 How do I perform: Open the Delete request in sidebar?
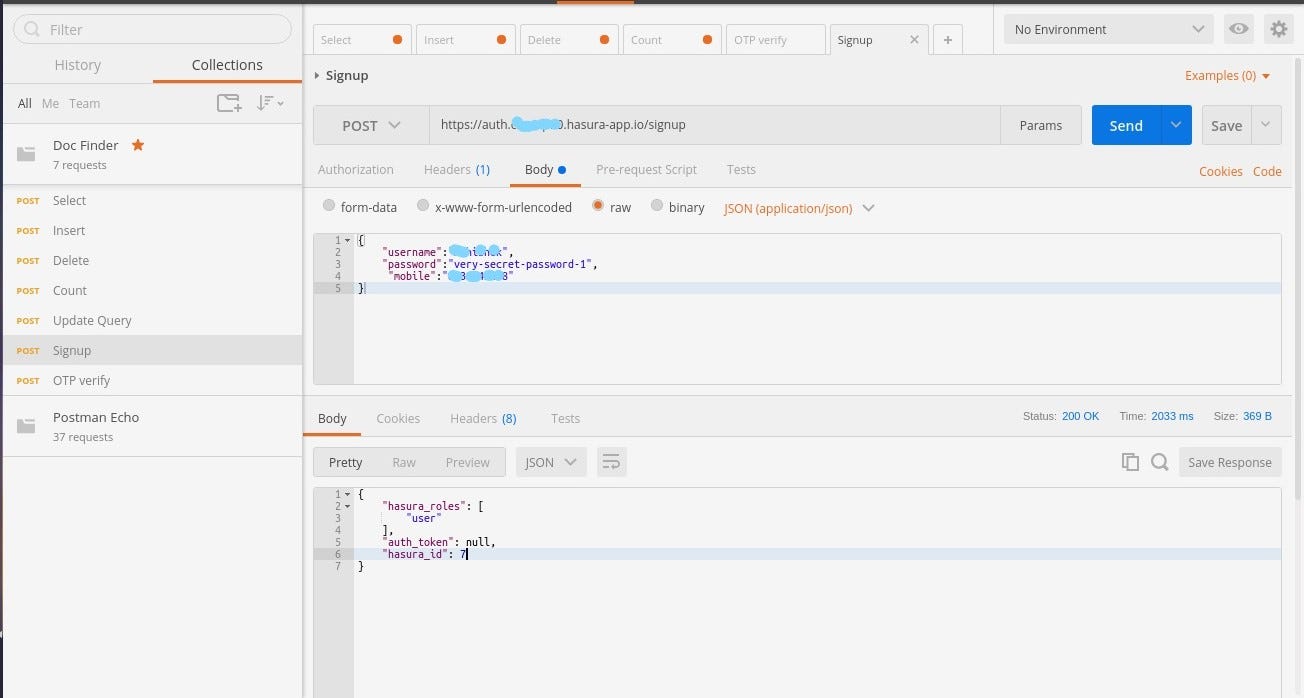pos(152,260)
